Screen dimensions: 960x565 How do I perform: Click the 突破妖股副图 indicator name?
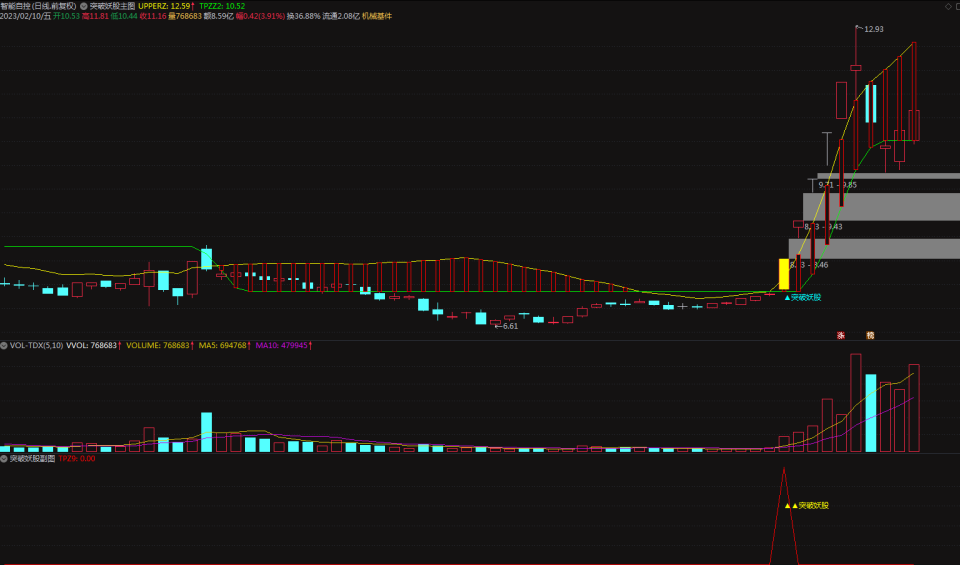pyautogui.click(x=32, y=458)
